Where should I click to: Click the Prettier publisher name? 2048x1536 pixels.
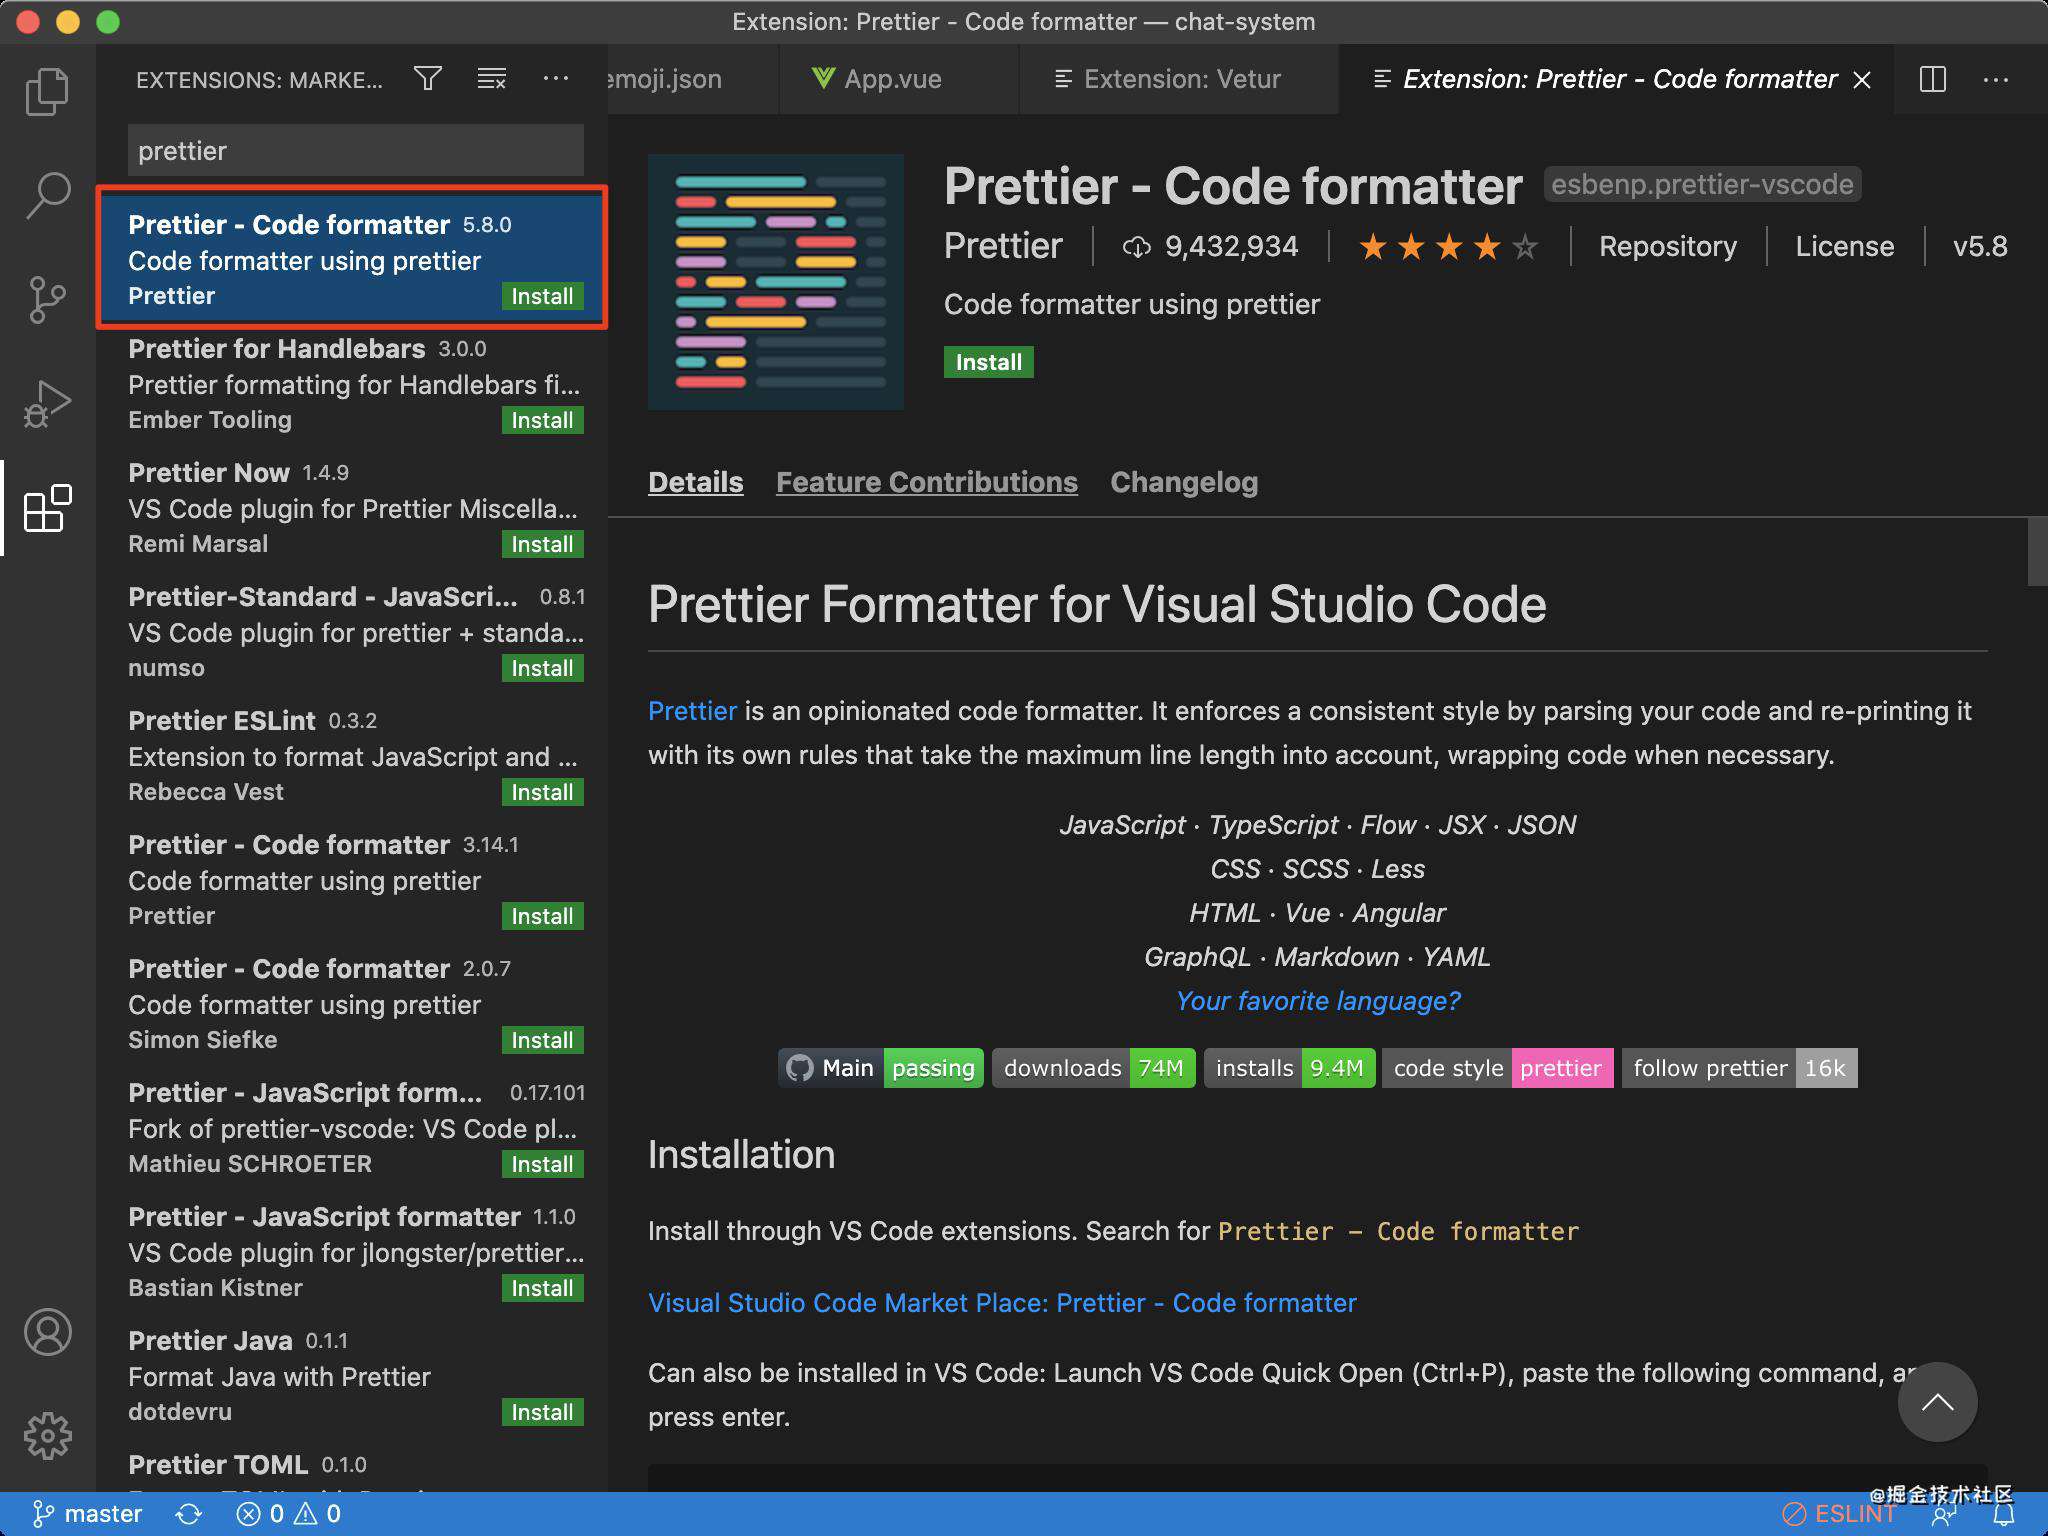[1003, 246]
